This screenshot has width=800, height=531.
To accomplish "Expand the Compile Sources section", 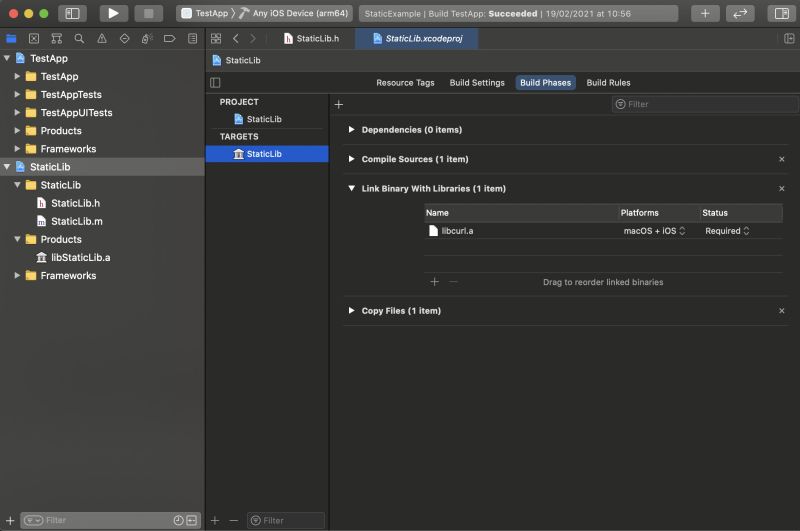I will click(x=352, y=159).
